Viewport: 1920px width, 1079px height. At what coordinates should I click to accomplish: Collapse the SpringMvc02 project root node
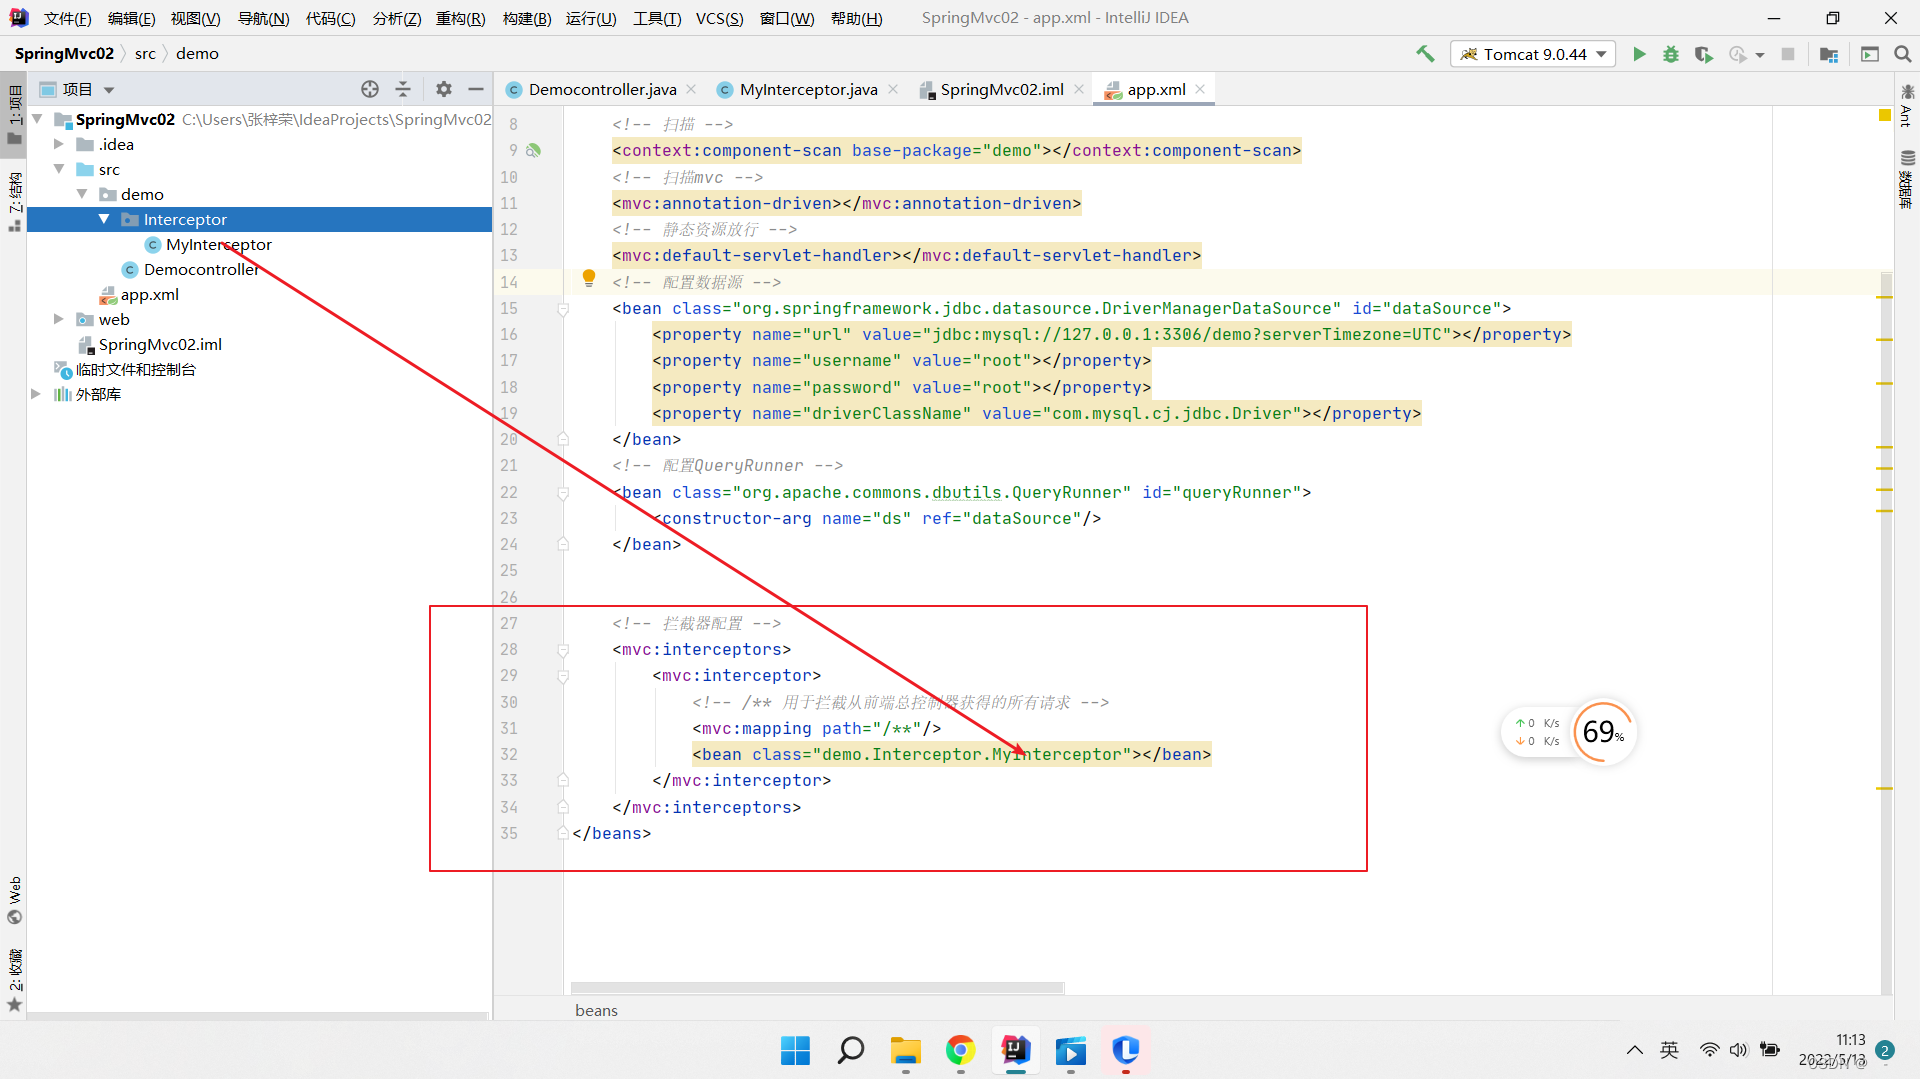[37, 119]
